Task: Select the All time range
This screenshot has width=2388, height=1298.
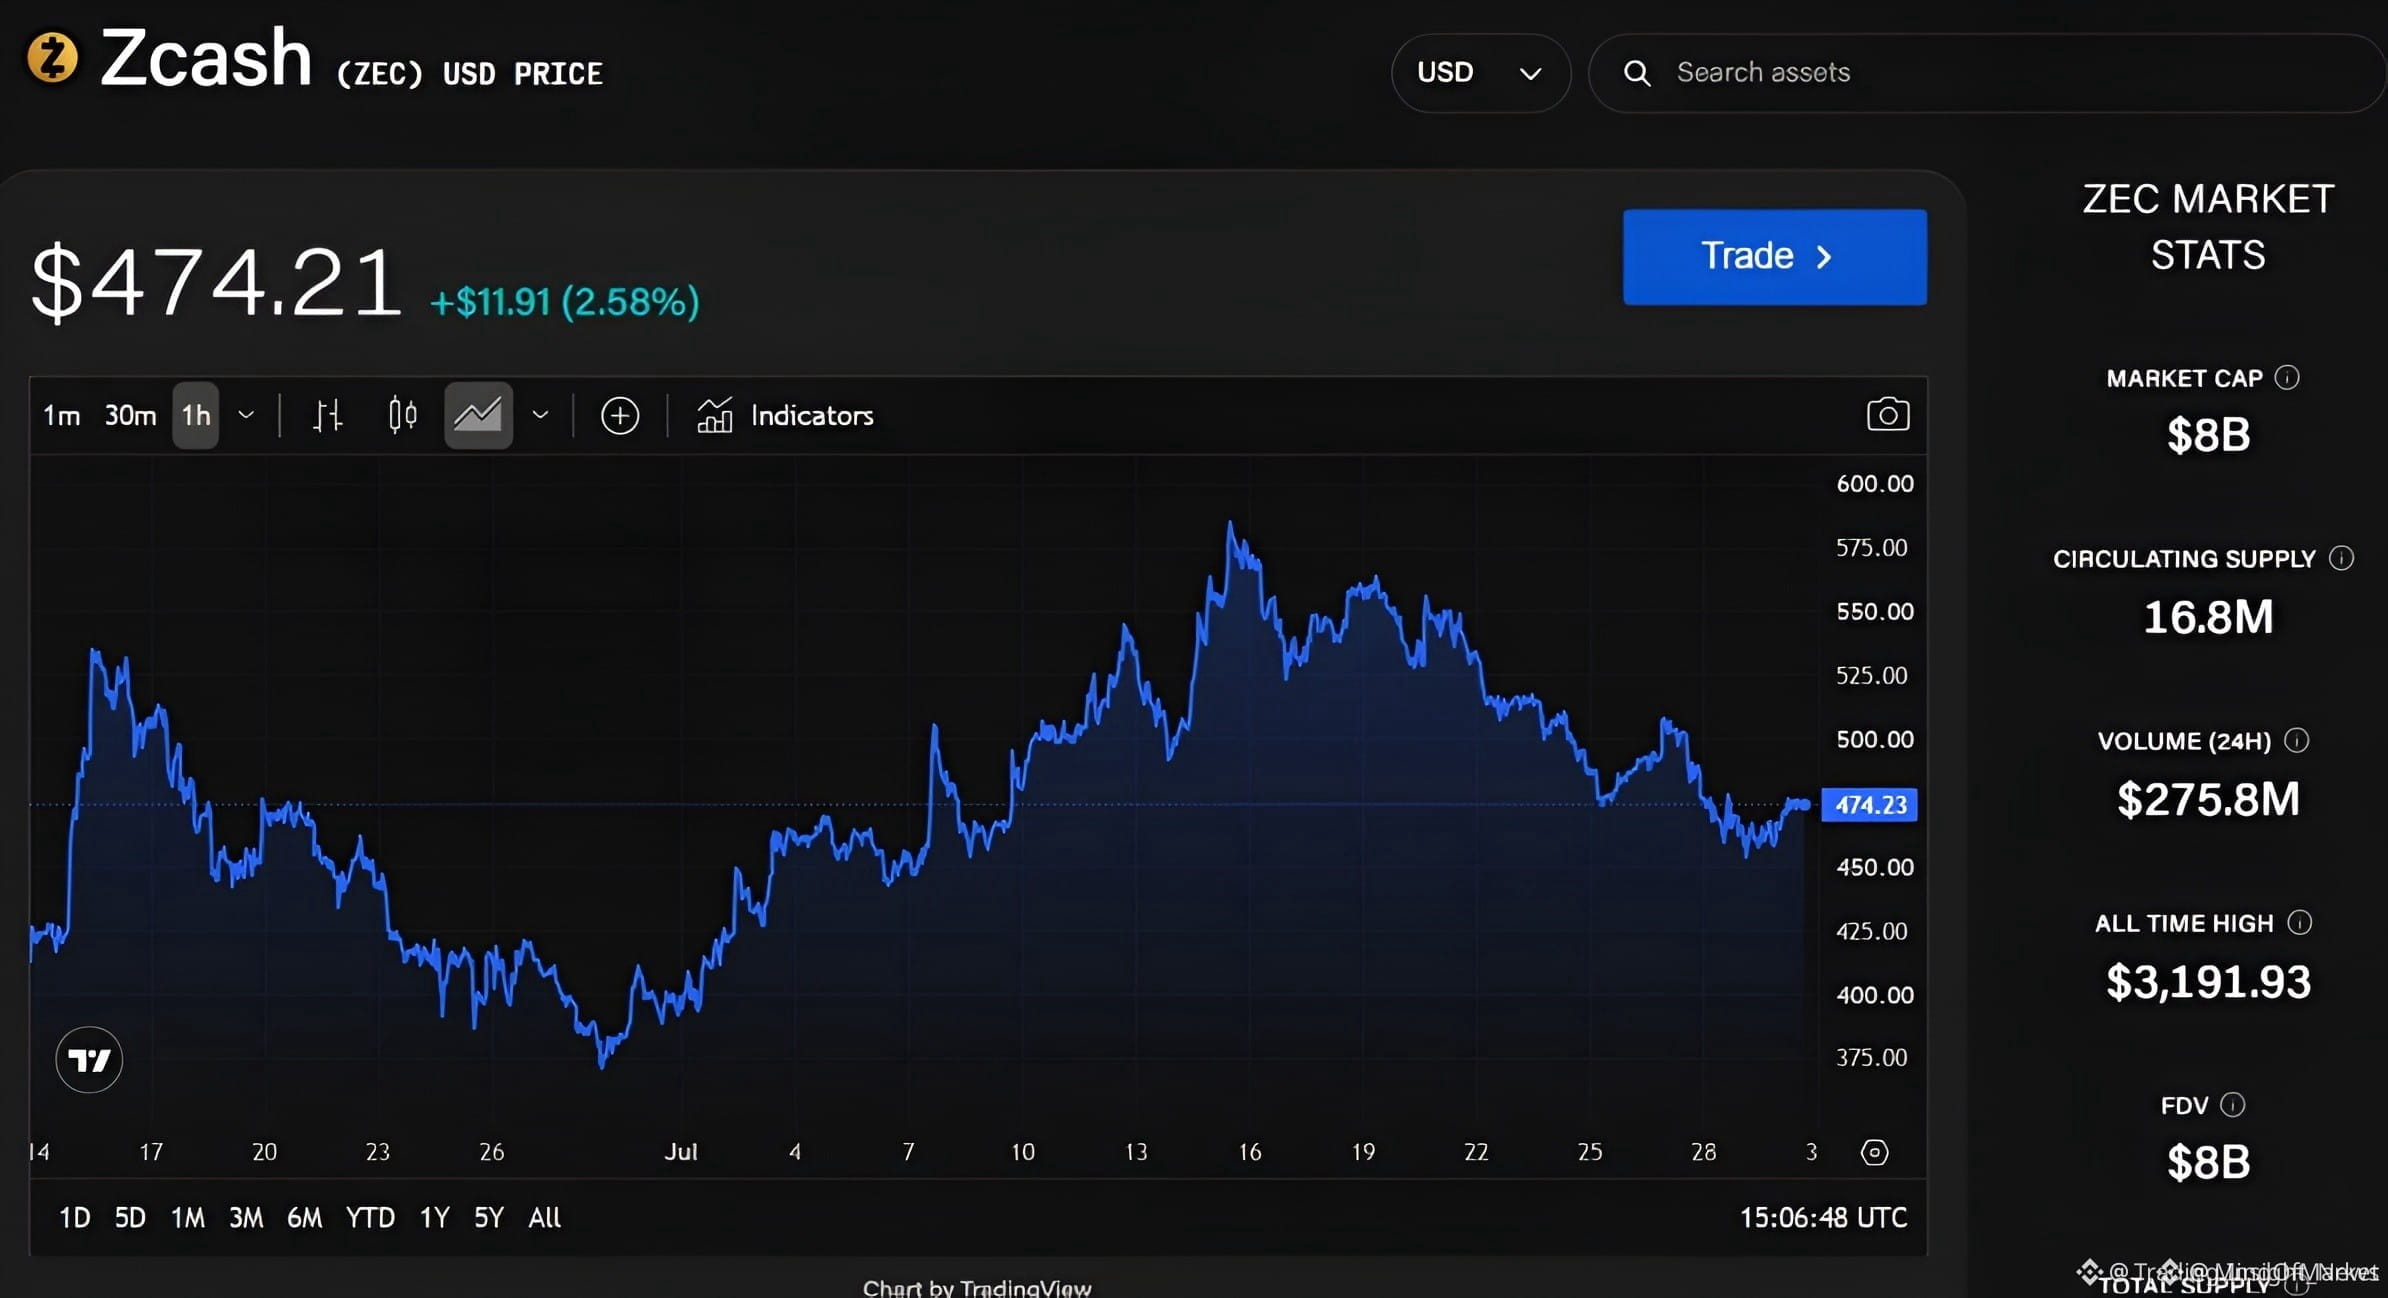Action: [545, 1217]
